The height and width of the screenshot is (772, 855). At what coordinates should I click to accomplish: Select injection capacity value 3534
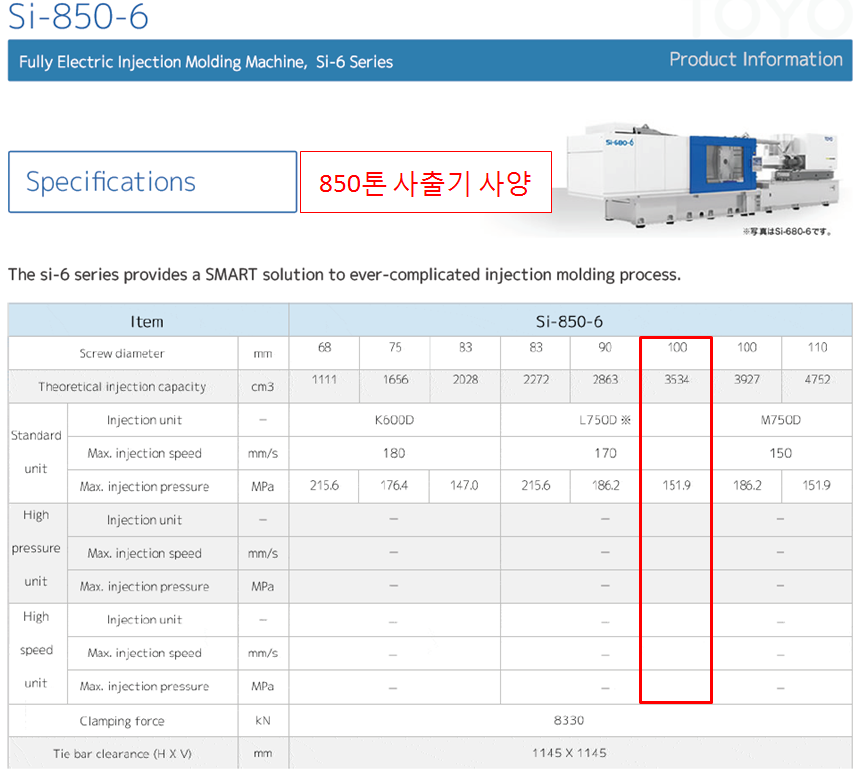[676, 379]
